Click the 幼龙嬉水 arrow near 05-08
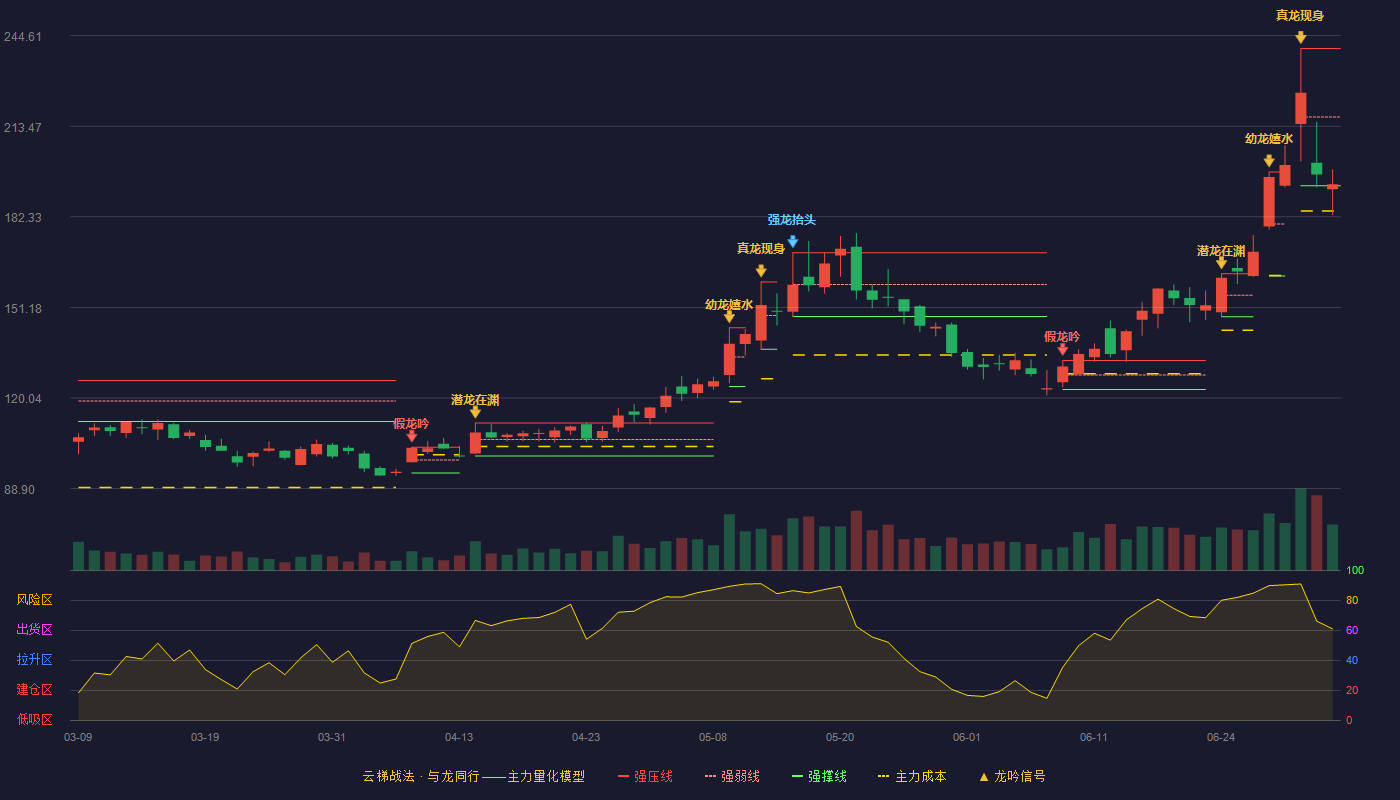The width and height of the screenshot is (1400, 800). click(x=729, y=317)
